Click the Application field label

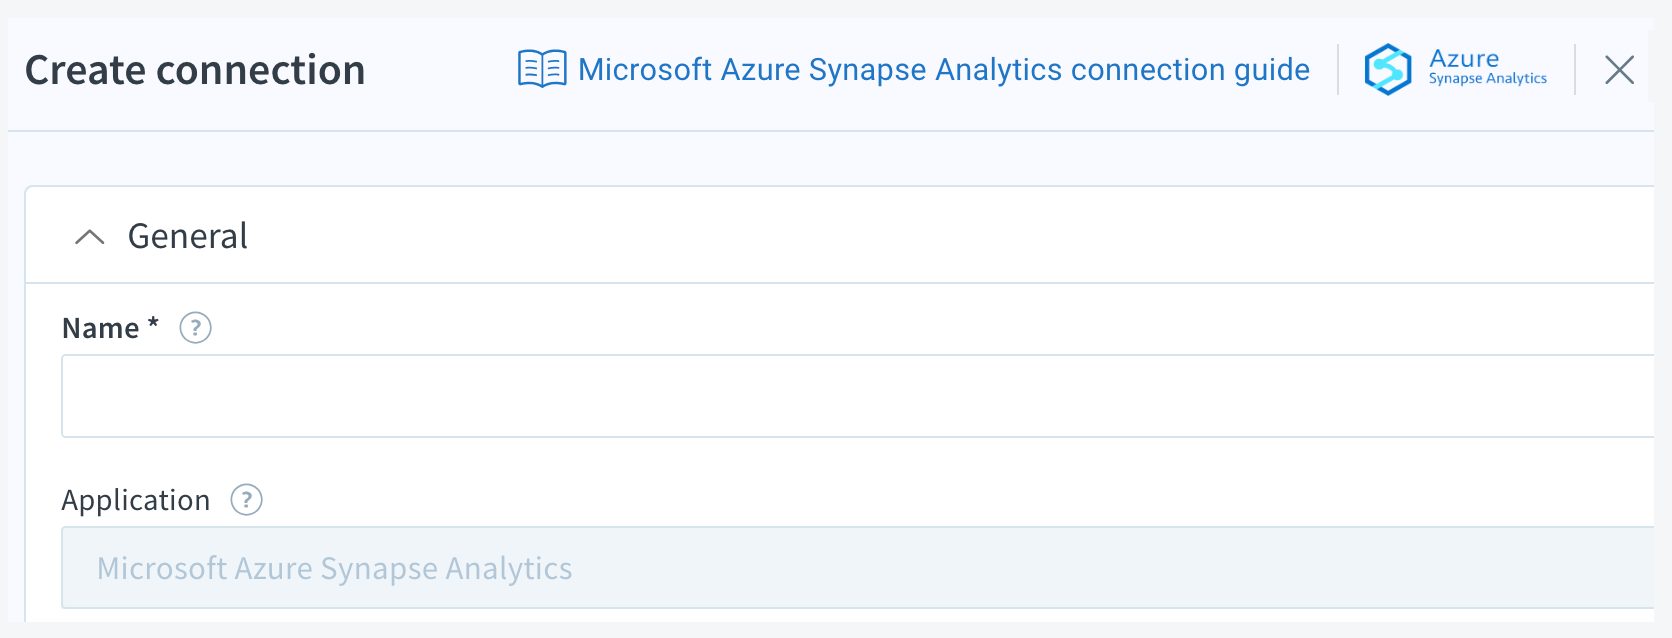[135, 499]
